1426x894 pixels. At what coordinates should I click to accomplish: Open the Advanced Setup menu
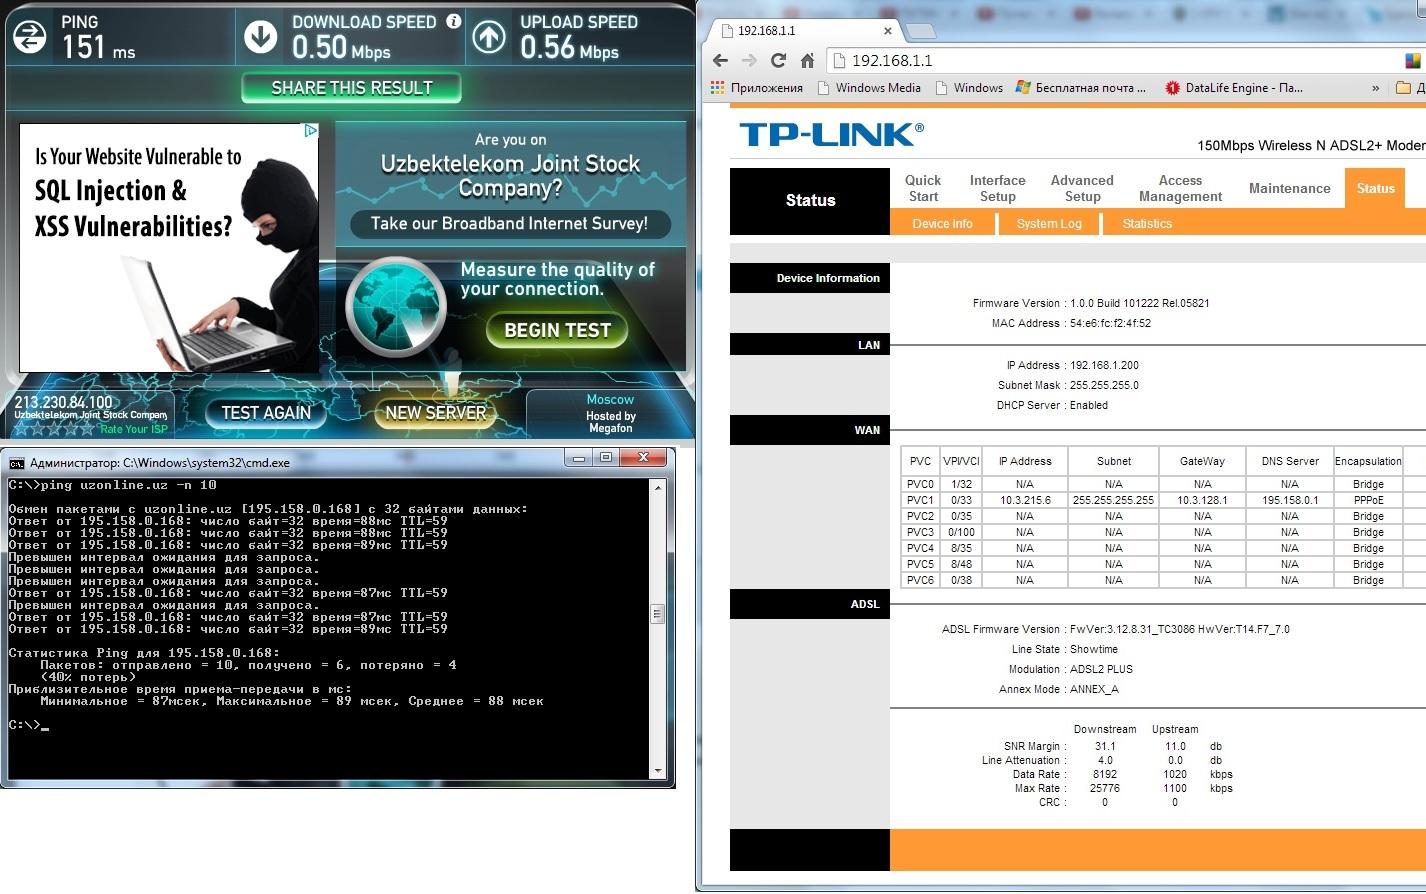(x=1082, y=188)
